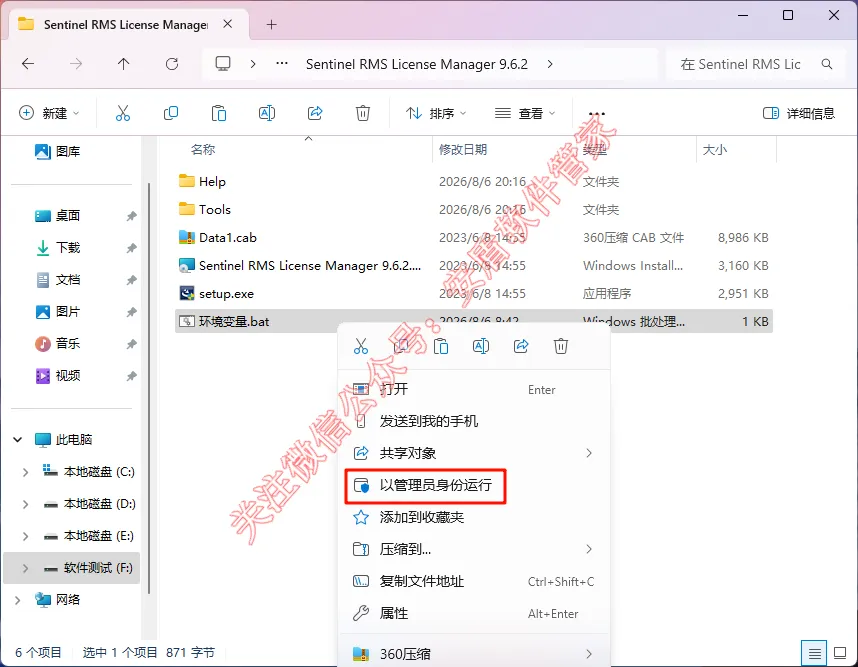
Task: Toggle the Details pane button
Action: [x=799, y=113]
